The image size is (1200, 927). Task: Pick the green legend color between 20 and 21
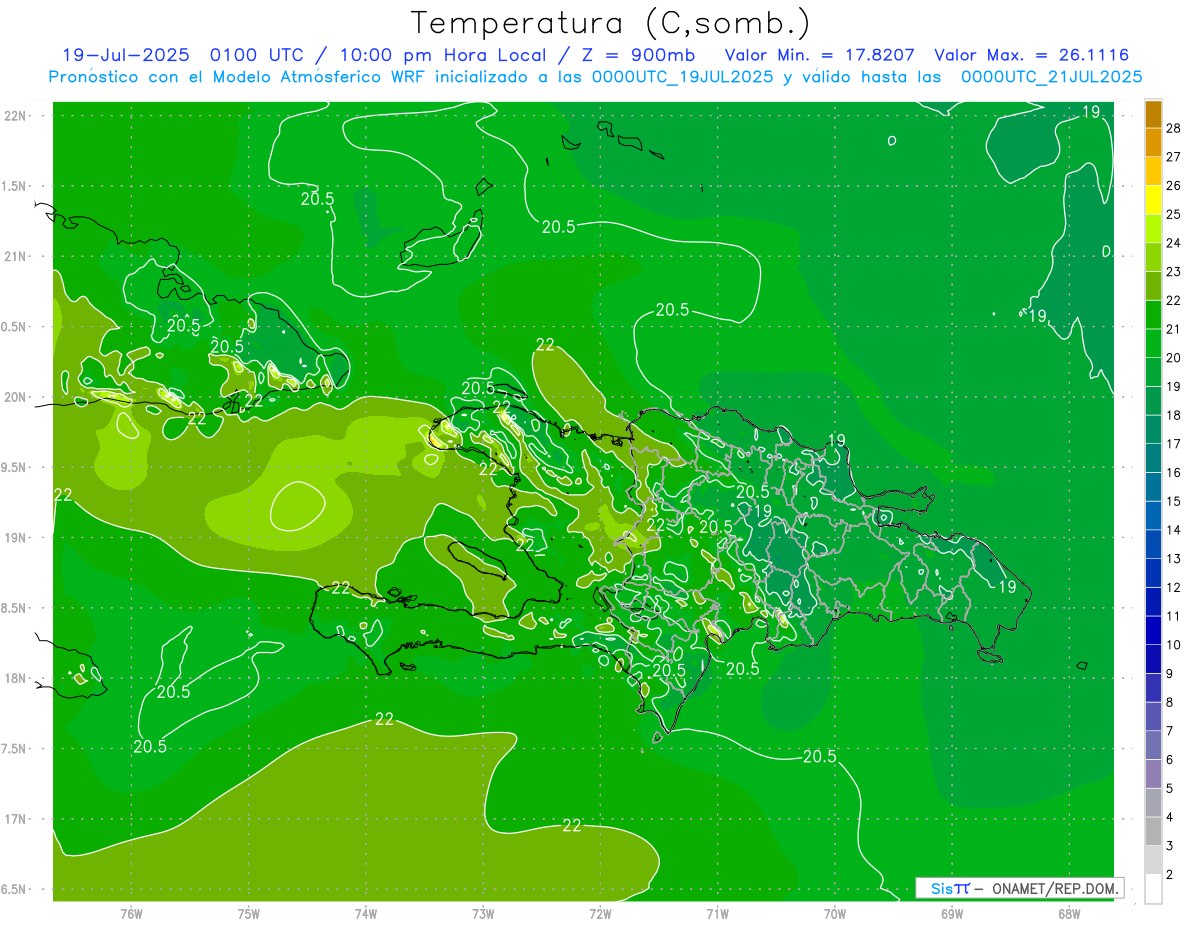[1153, 344]
